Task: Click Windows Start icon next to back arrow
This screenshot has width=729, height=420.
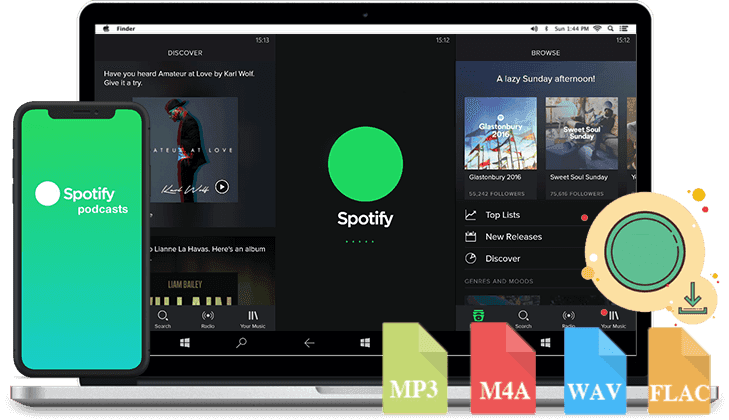Action: 365,343
